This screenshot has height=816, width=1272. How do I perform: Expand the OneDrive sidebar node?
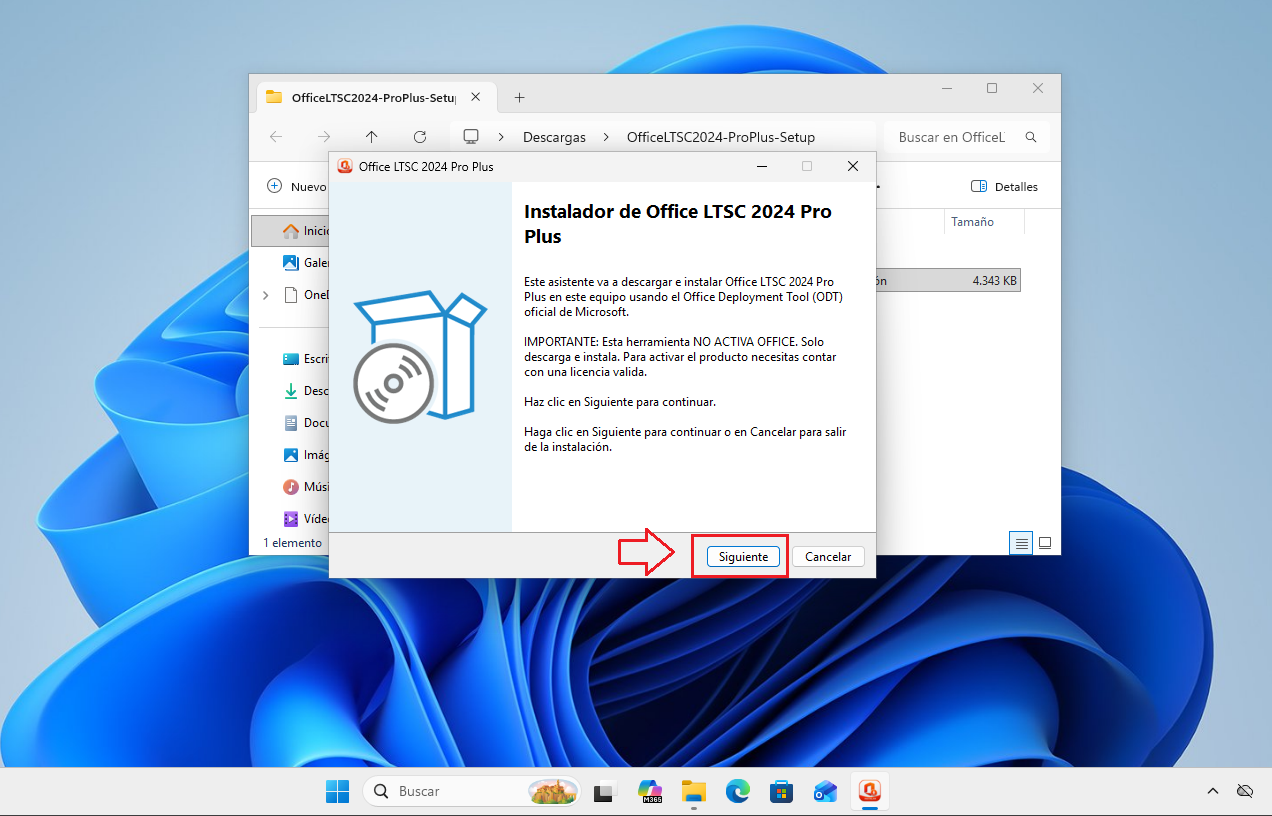point(265,295)
